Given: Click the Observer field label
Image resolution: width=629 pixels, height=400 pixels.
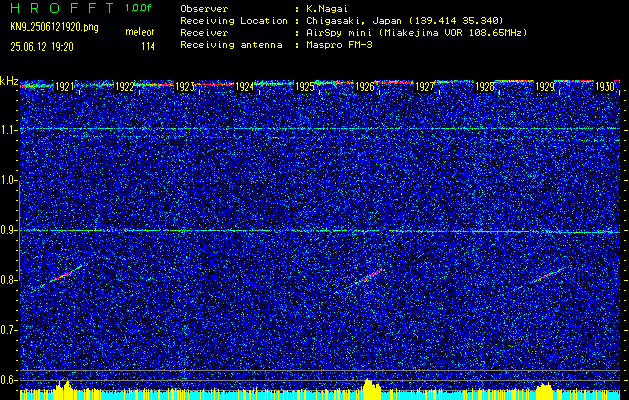Looking at the screenshot, I should [204, 9].
